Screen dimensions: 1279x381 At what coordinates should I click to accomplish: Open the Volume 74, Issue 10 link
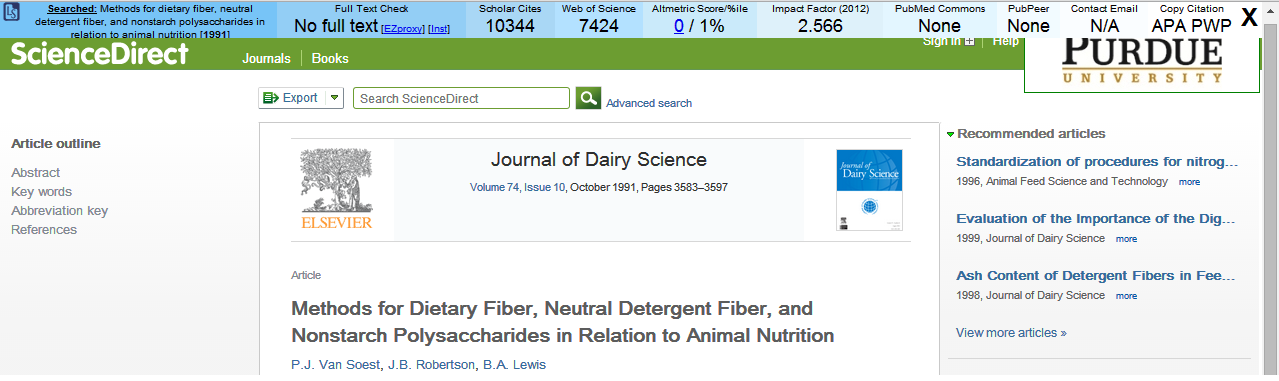pos(517,187)
